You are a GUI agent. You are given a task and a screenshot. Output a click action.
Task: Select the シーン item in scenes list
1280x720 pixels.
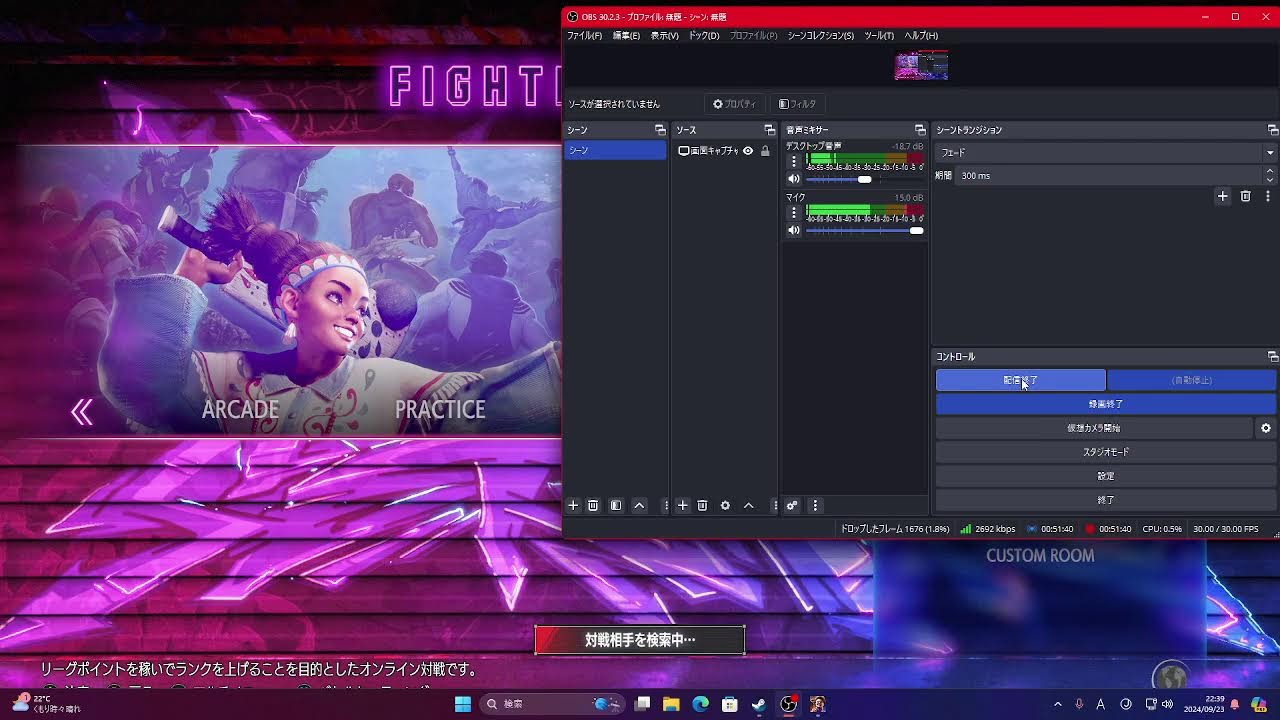(x=615, y=150)
